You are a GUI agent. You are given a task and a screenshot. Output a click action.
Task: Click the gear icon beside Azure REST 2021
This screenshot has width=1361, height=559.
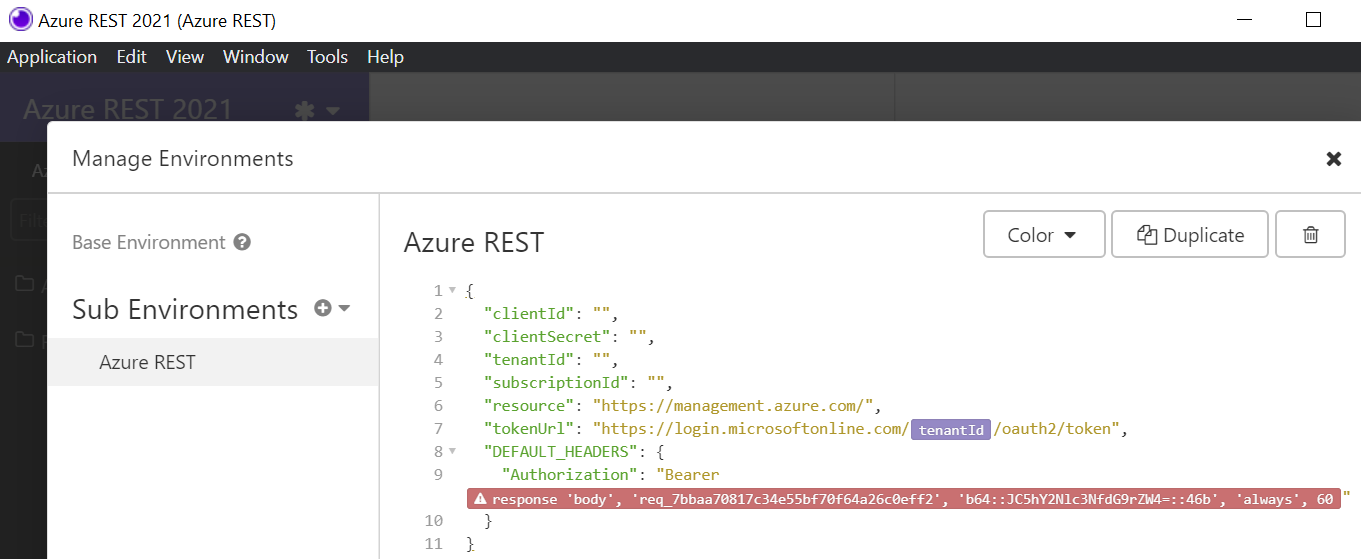(x=306, y=110)
